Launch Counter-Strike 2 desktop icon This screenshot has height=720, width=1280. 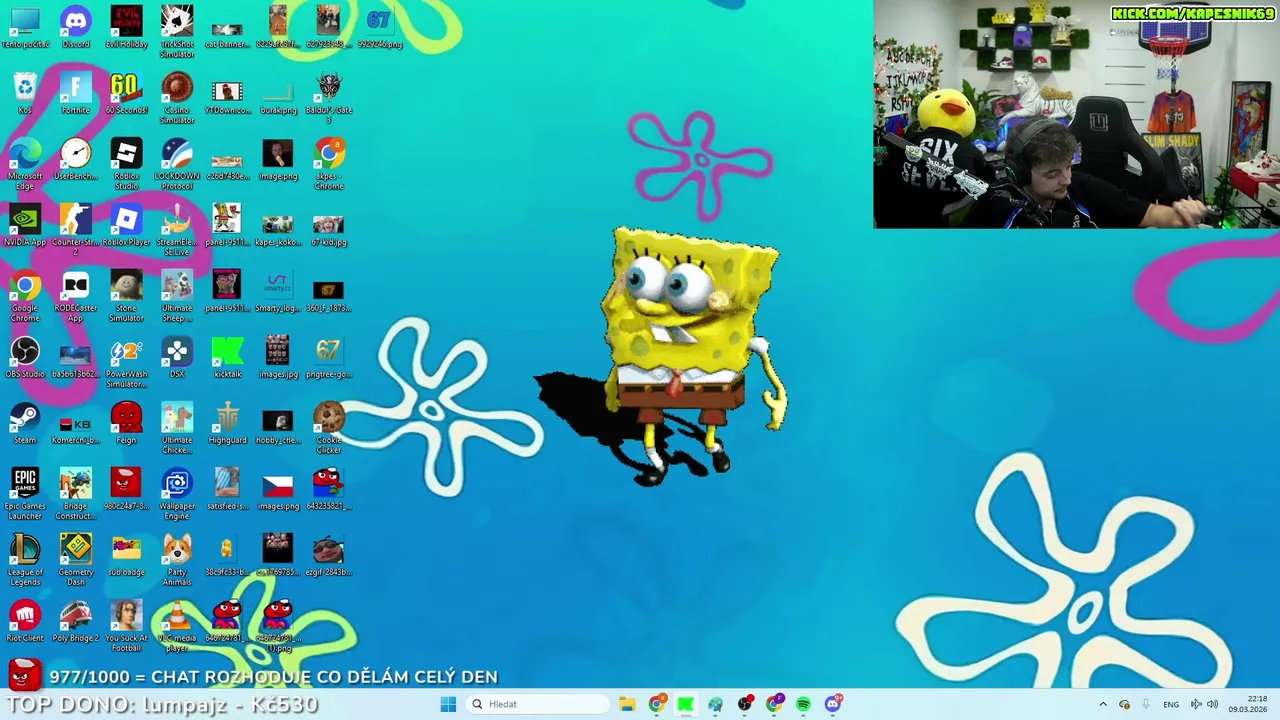coord(76,229)
